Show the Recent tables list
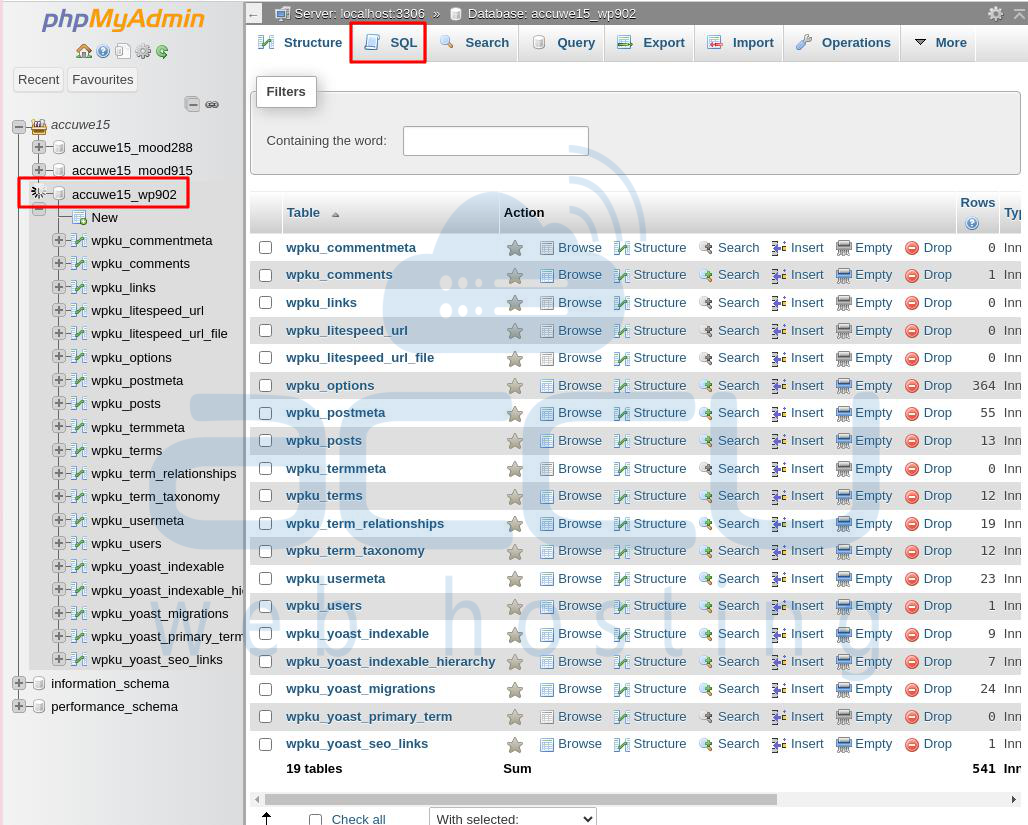Image resolution: width=1028 pixels, height=825 pixels. 39,79
